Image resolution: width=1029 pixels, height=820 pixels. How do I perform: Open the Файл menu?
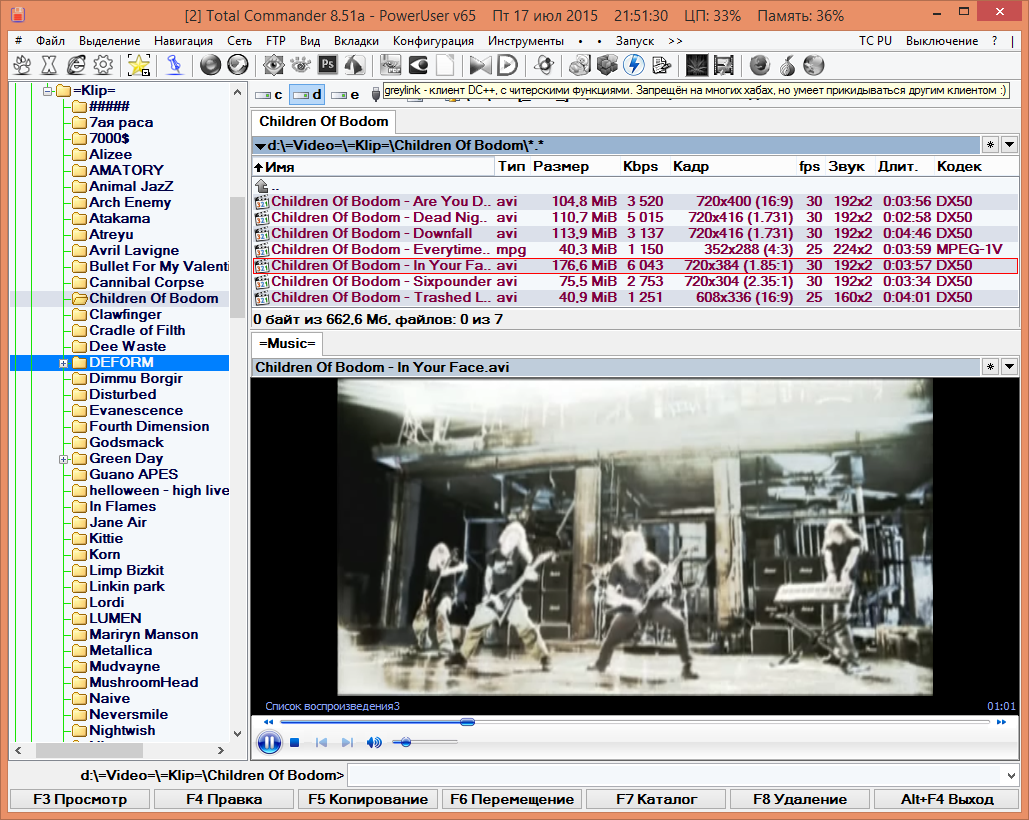pyautogui.click(x=51, y=41)
